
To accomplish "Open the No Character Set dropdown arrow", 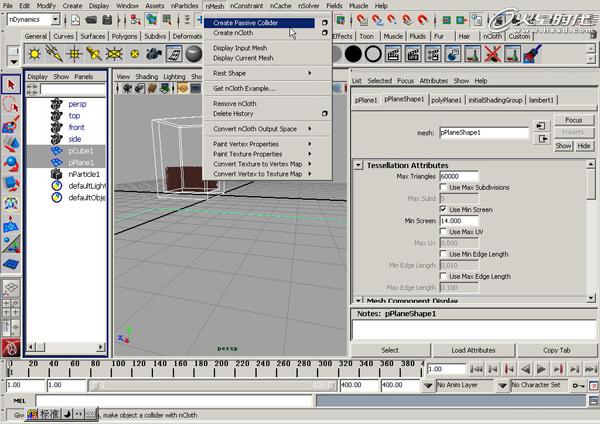I will 502,385.
